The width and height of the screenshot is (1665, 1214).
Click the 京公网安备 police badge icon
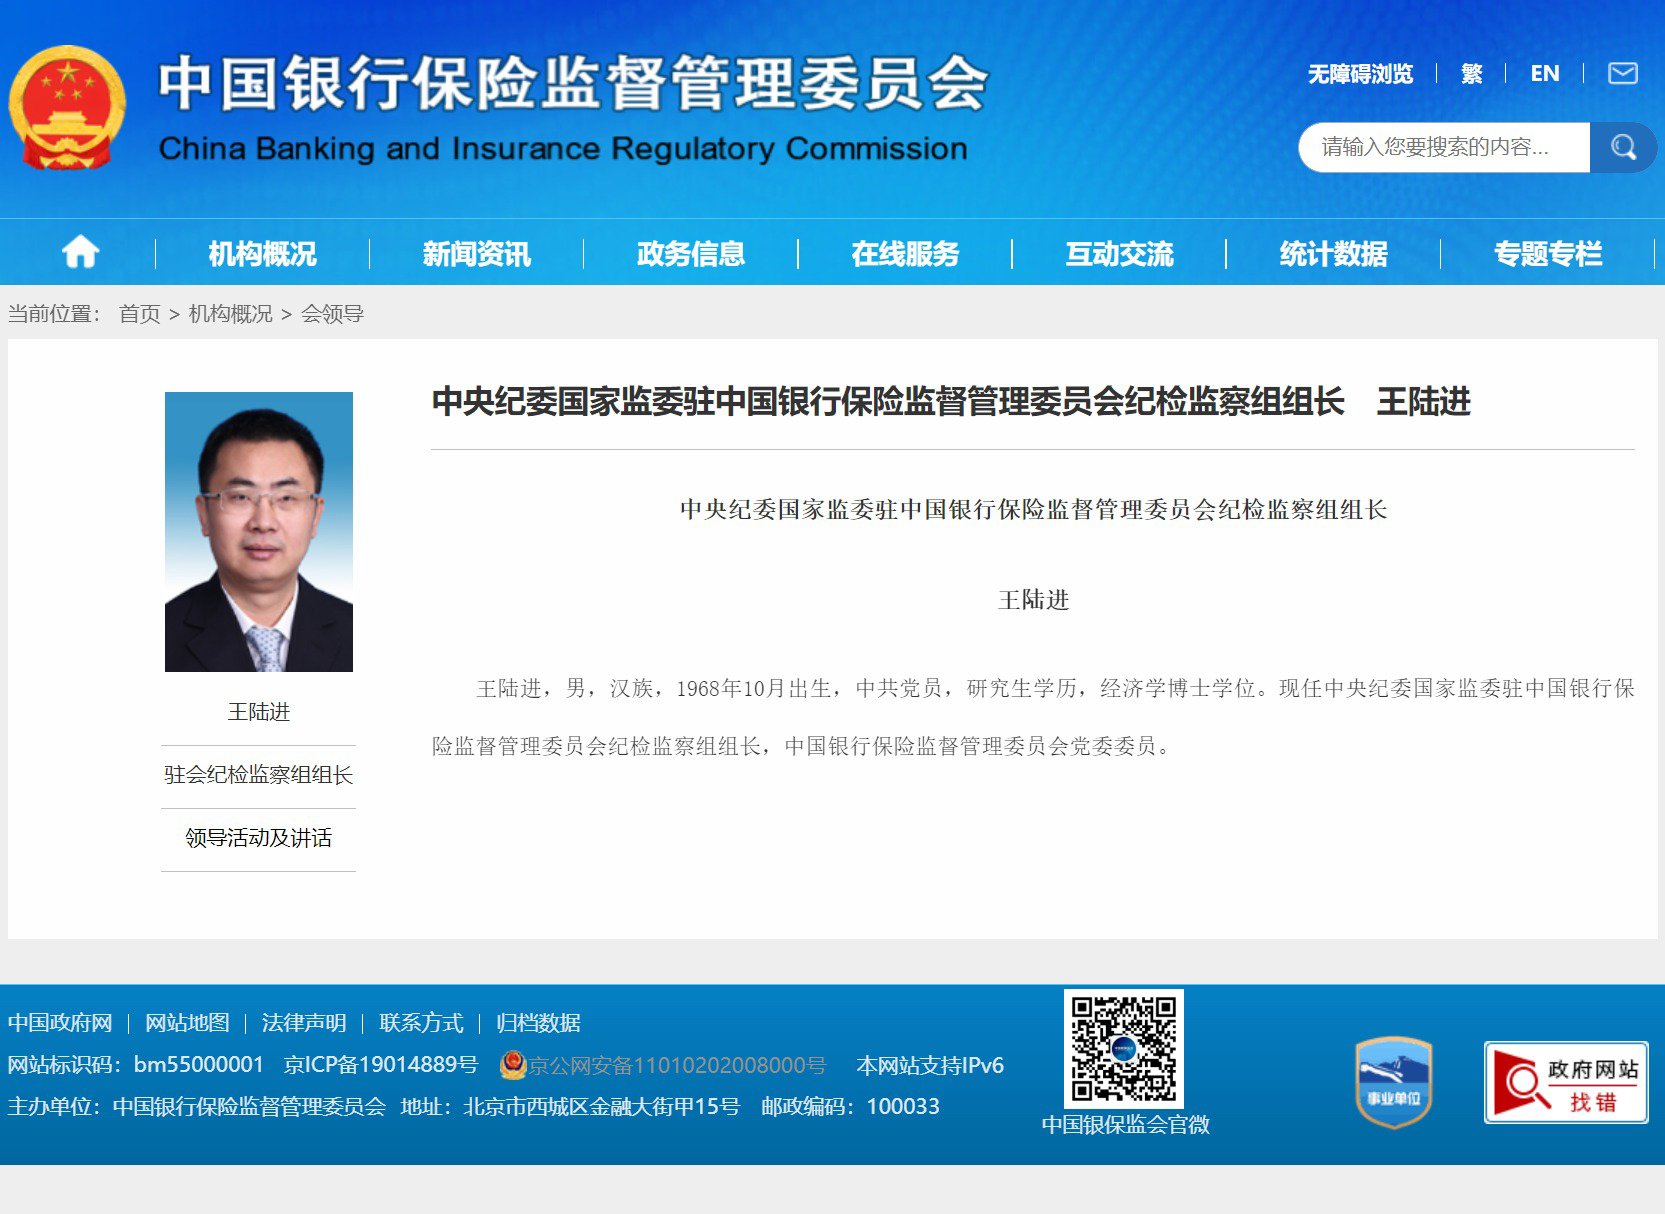click(511, 1065)
